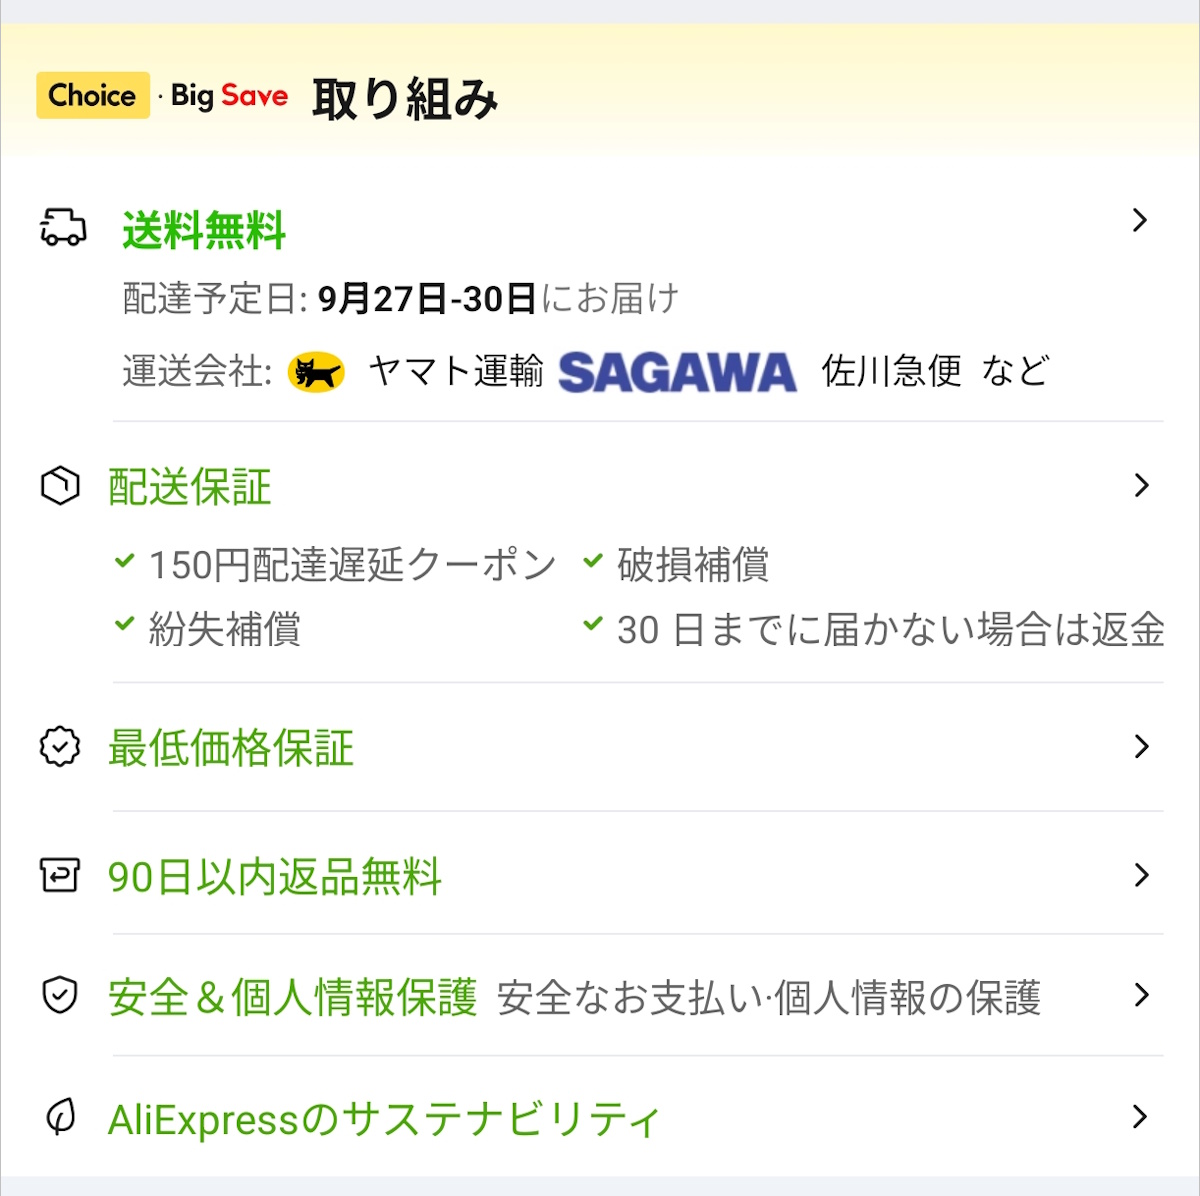Click the SAGAWA carrier logo
The width and height of the screenshot is (1200, 1196).
[x=677, y=372]
